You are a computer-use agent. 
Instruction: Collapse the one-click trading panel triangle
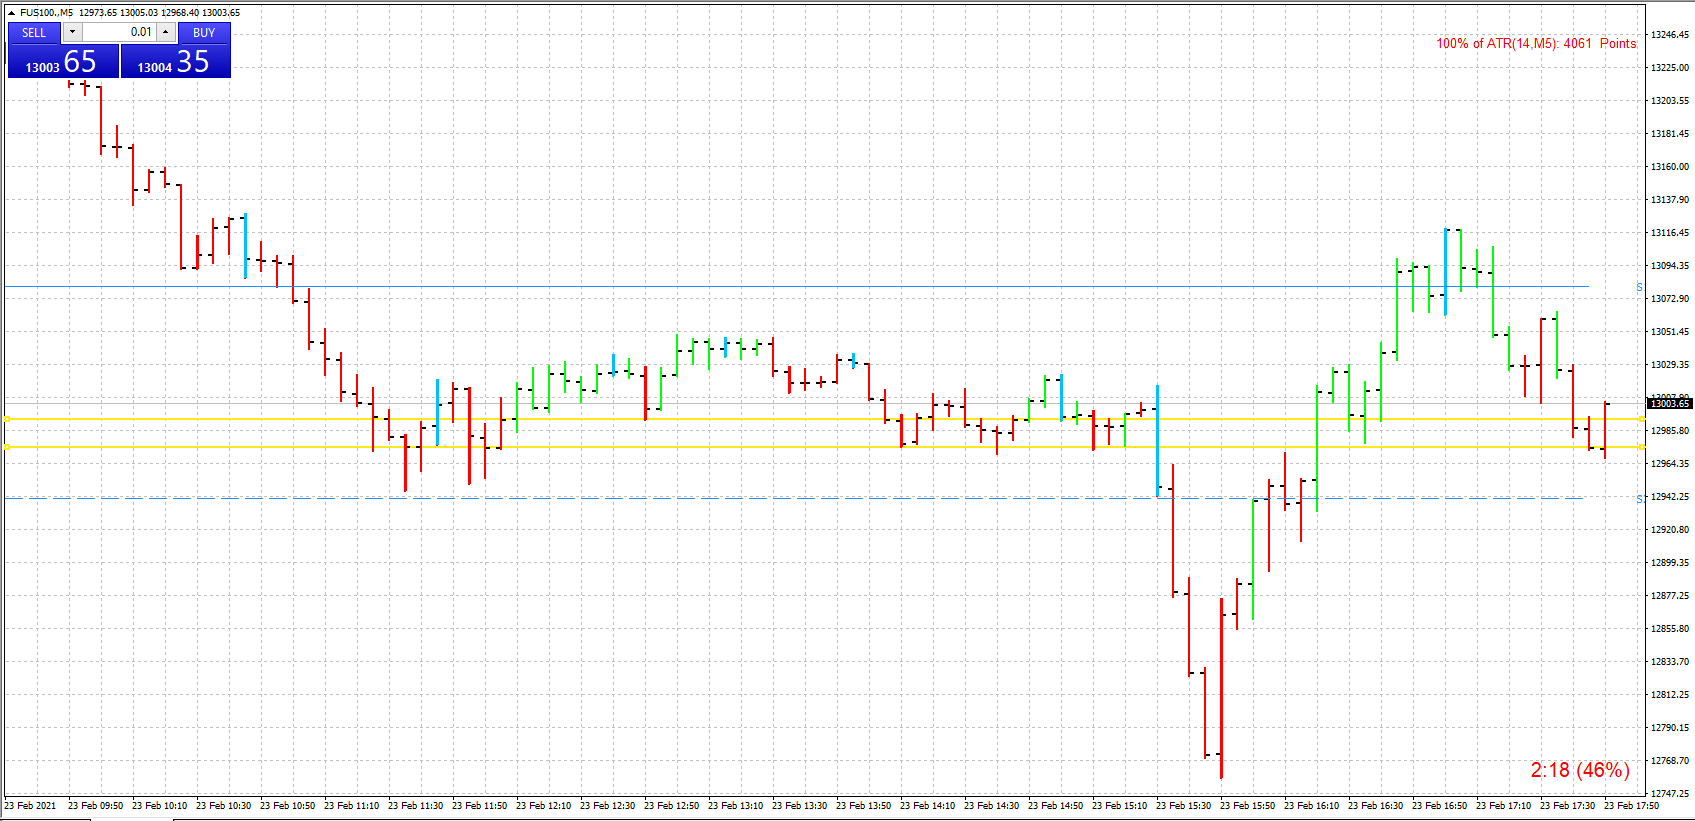tap(11, 13)
